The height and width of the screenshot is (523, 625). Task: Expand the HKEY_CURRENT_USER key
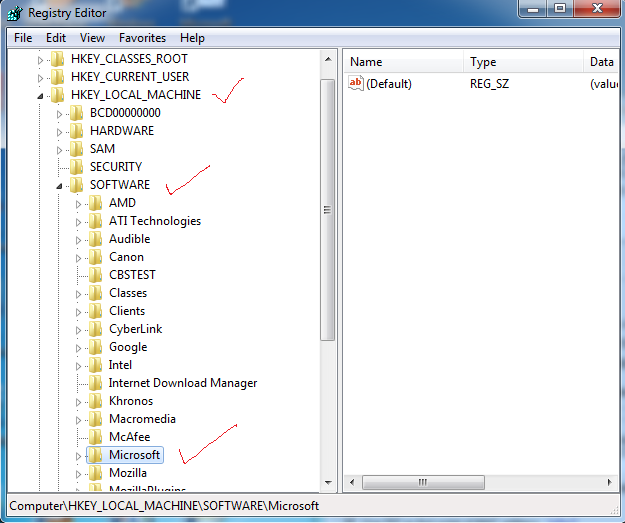coord(40,78)
